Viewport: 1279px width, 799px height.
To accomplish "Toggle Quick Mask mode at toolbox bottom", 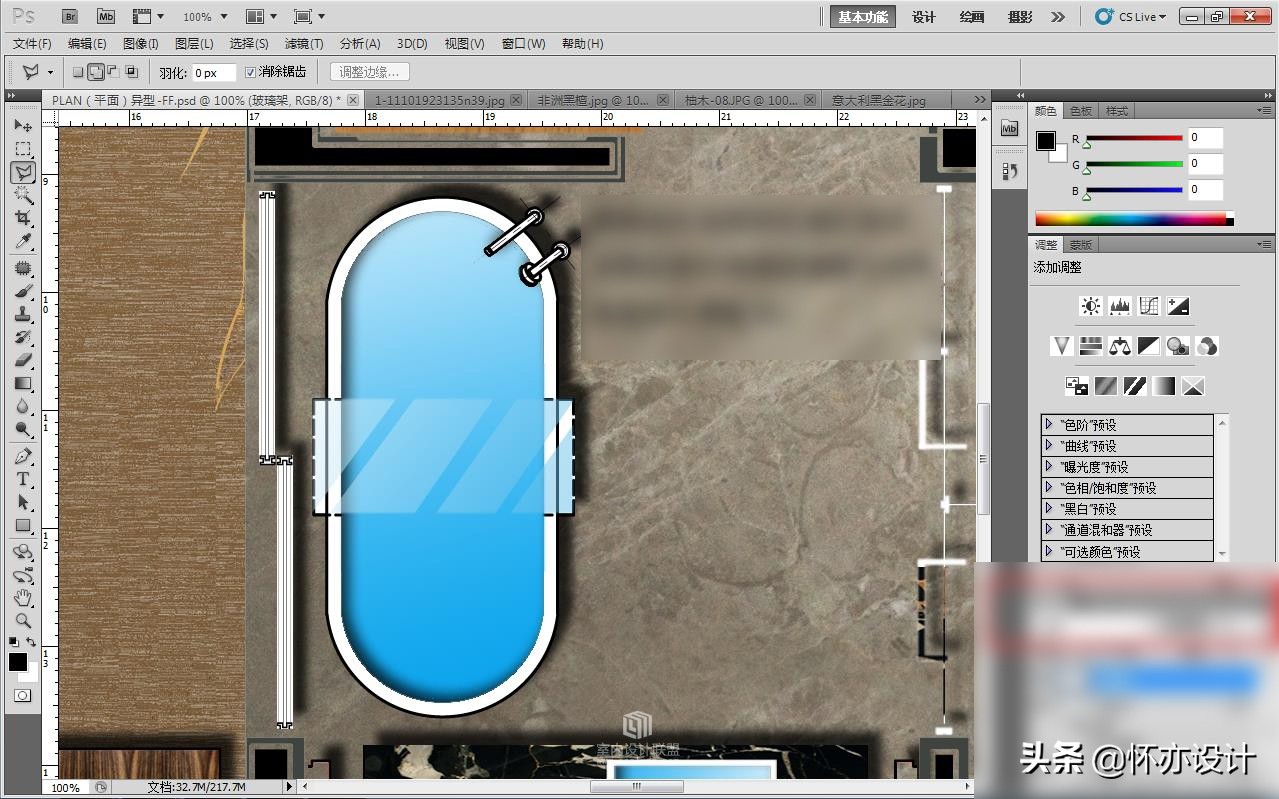I will point(22,695).
